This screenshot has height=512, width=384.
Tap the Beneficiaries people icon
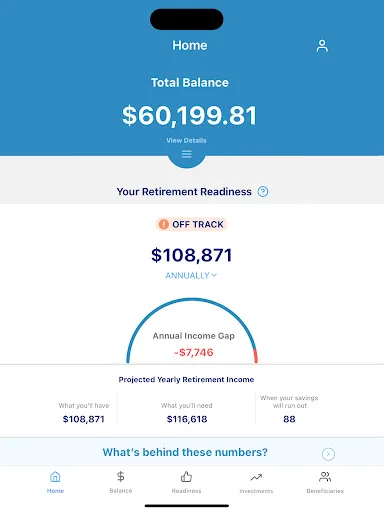(x=325, y=477)
